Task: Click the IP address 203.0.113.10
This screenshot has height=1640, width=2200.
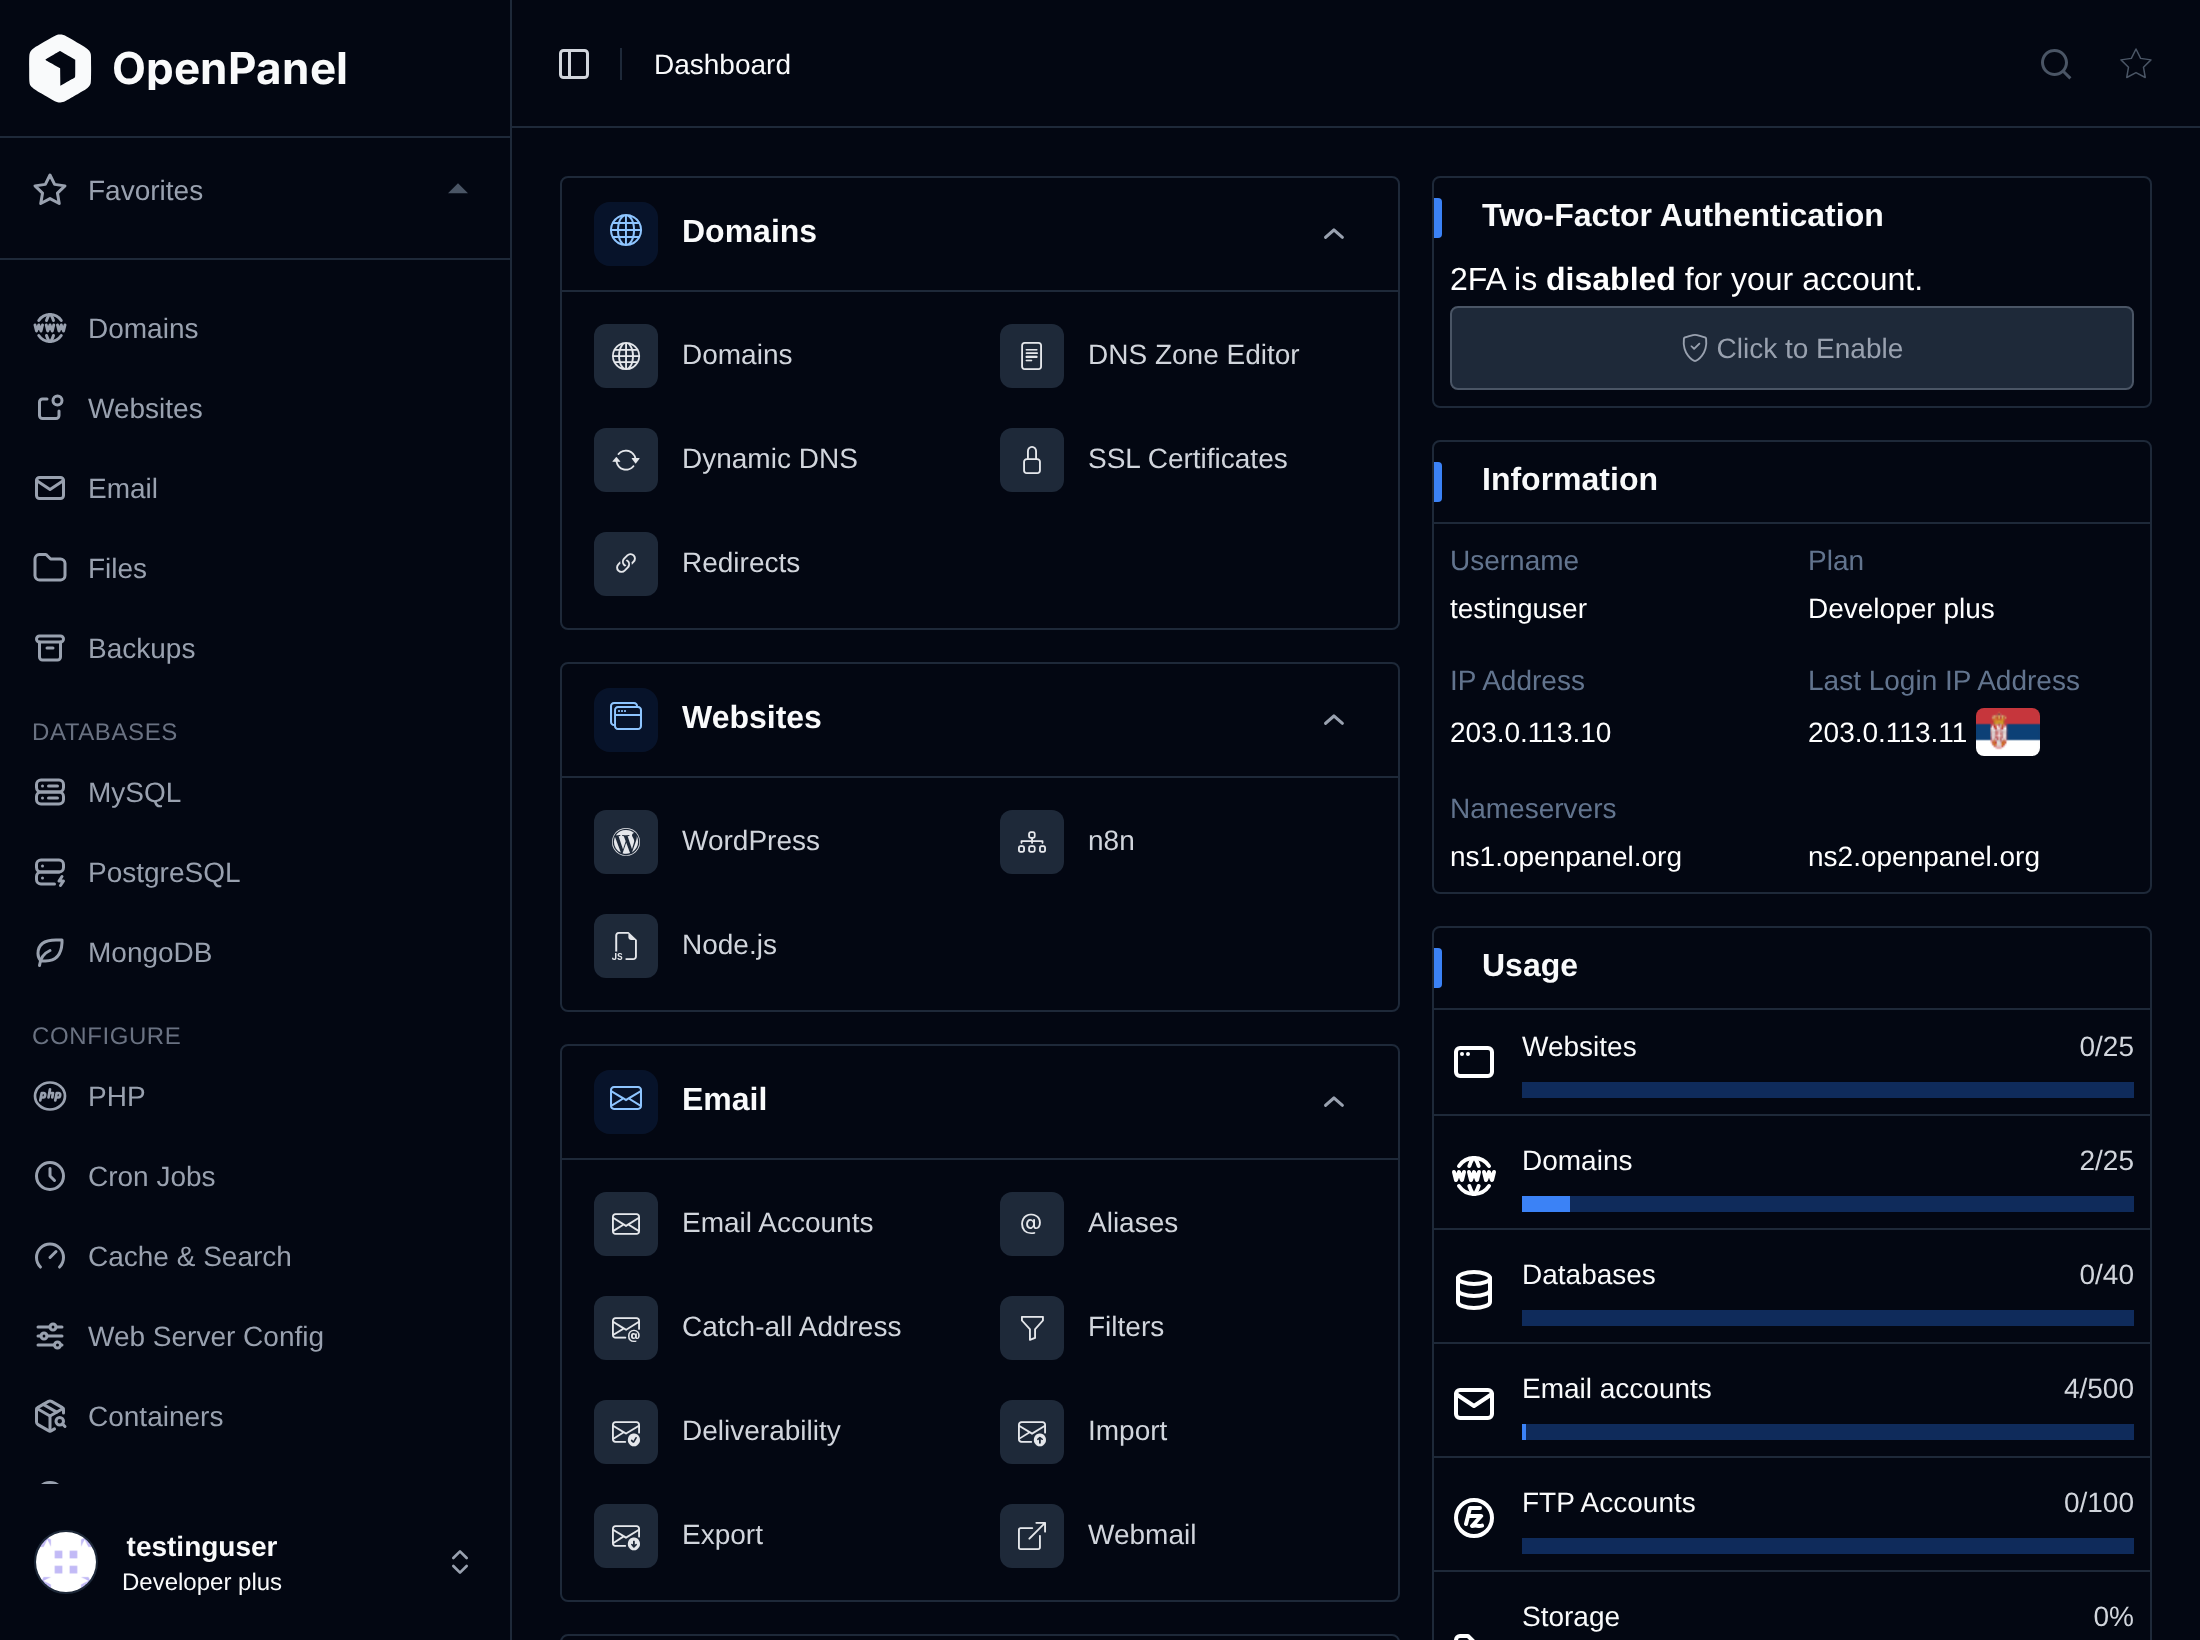Action: click(x=1530, y=733)
